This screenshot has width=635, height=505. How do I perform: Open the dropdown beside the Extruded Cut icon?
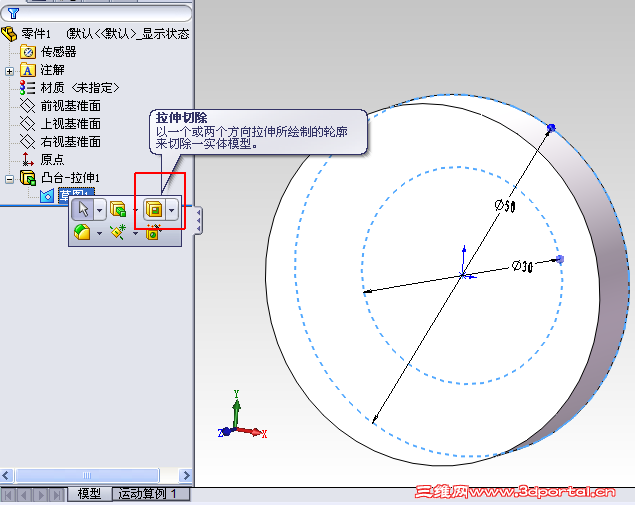pyautogui.click(x=172, y=210)
